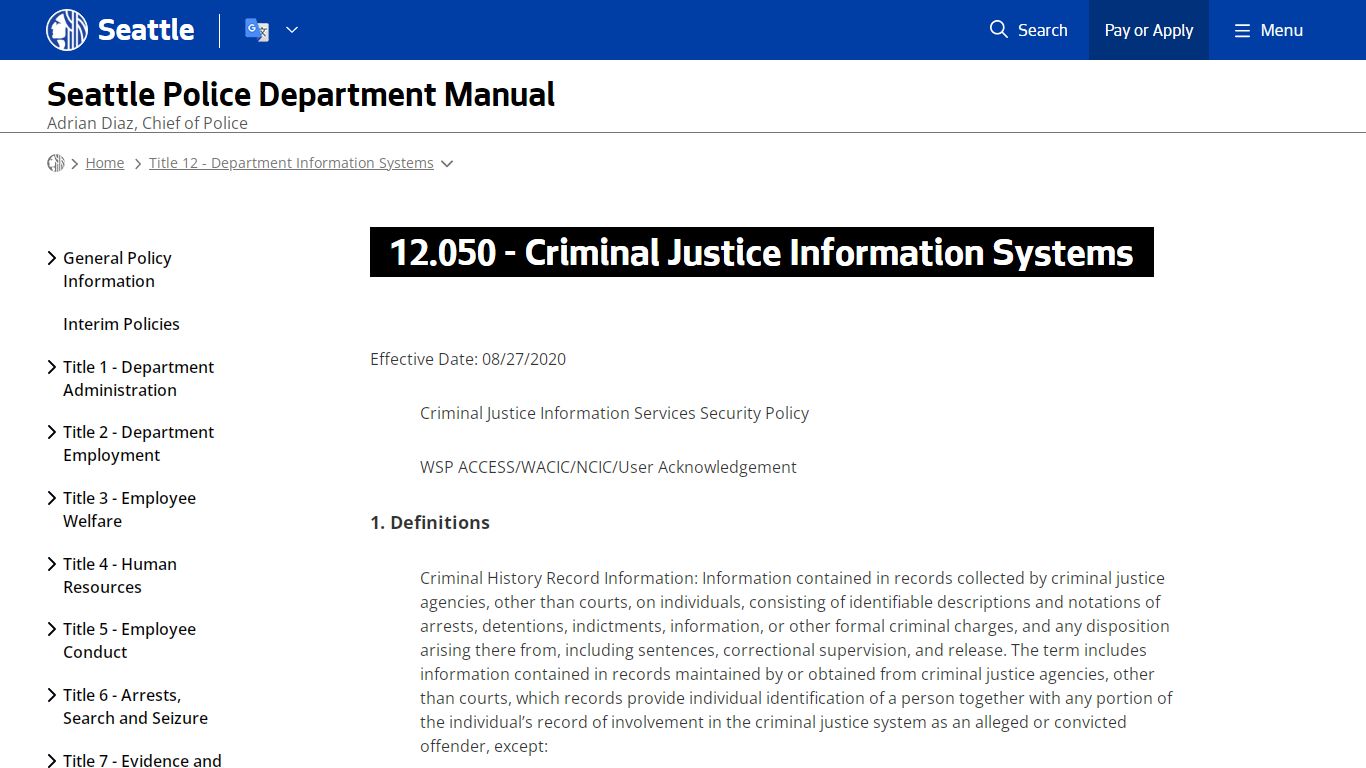Expand Title 3 - Employee Welfare chevron
Screen dimensions: 1366x768
click(x=52, y=498)
